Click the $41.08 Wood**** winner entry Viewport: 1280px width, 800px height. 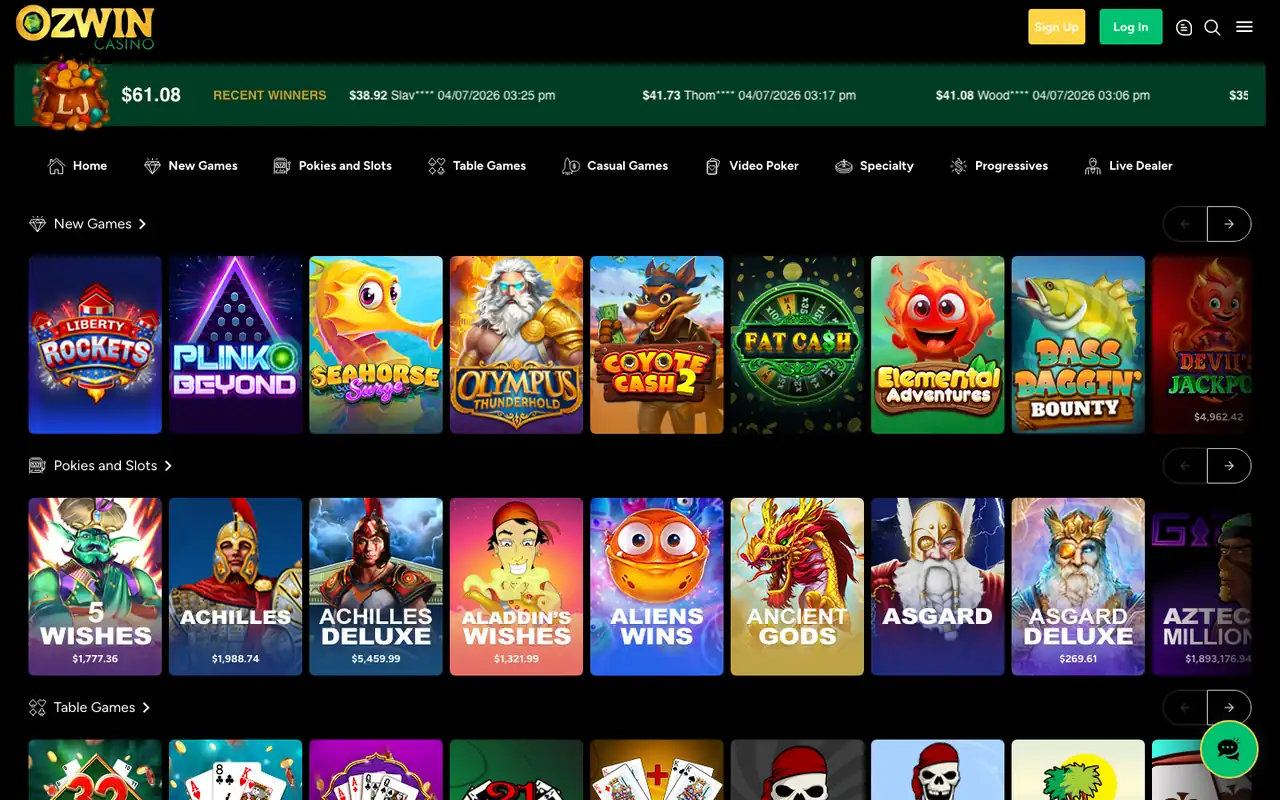point(1043,95)
